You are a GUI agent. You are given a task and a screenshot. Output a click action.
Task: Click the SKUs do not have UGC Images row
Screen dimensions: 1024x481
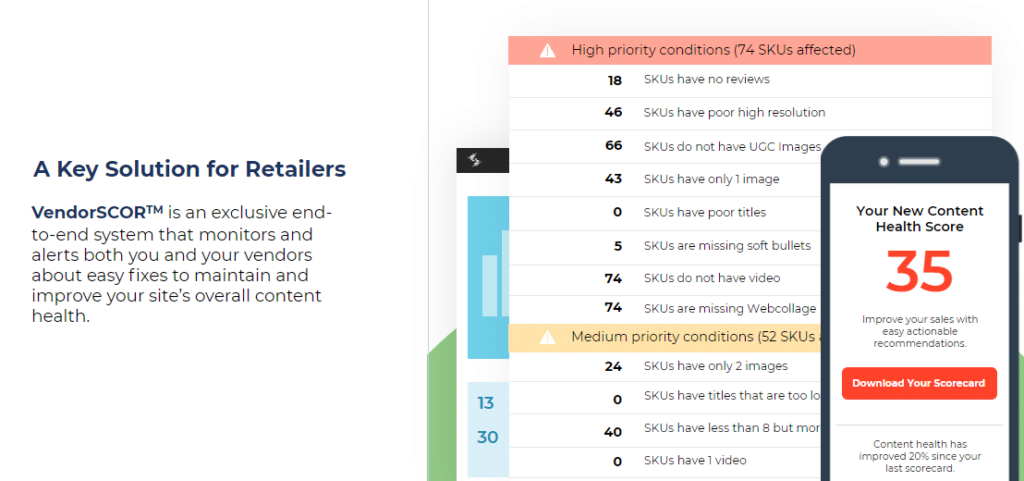(x=665, y=146)
